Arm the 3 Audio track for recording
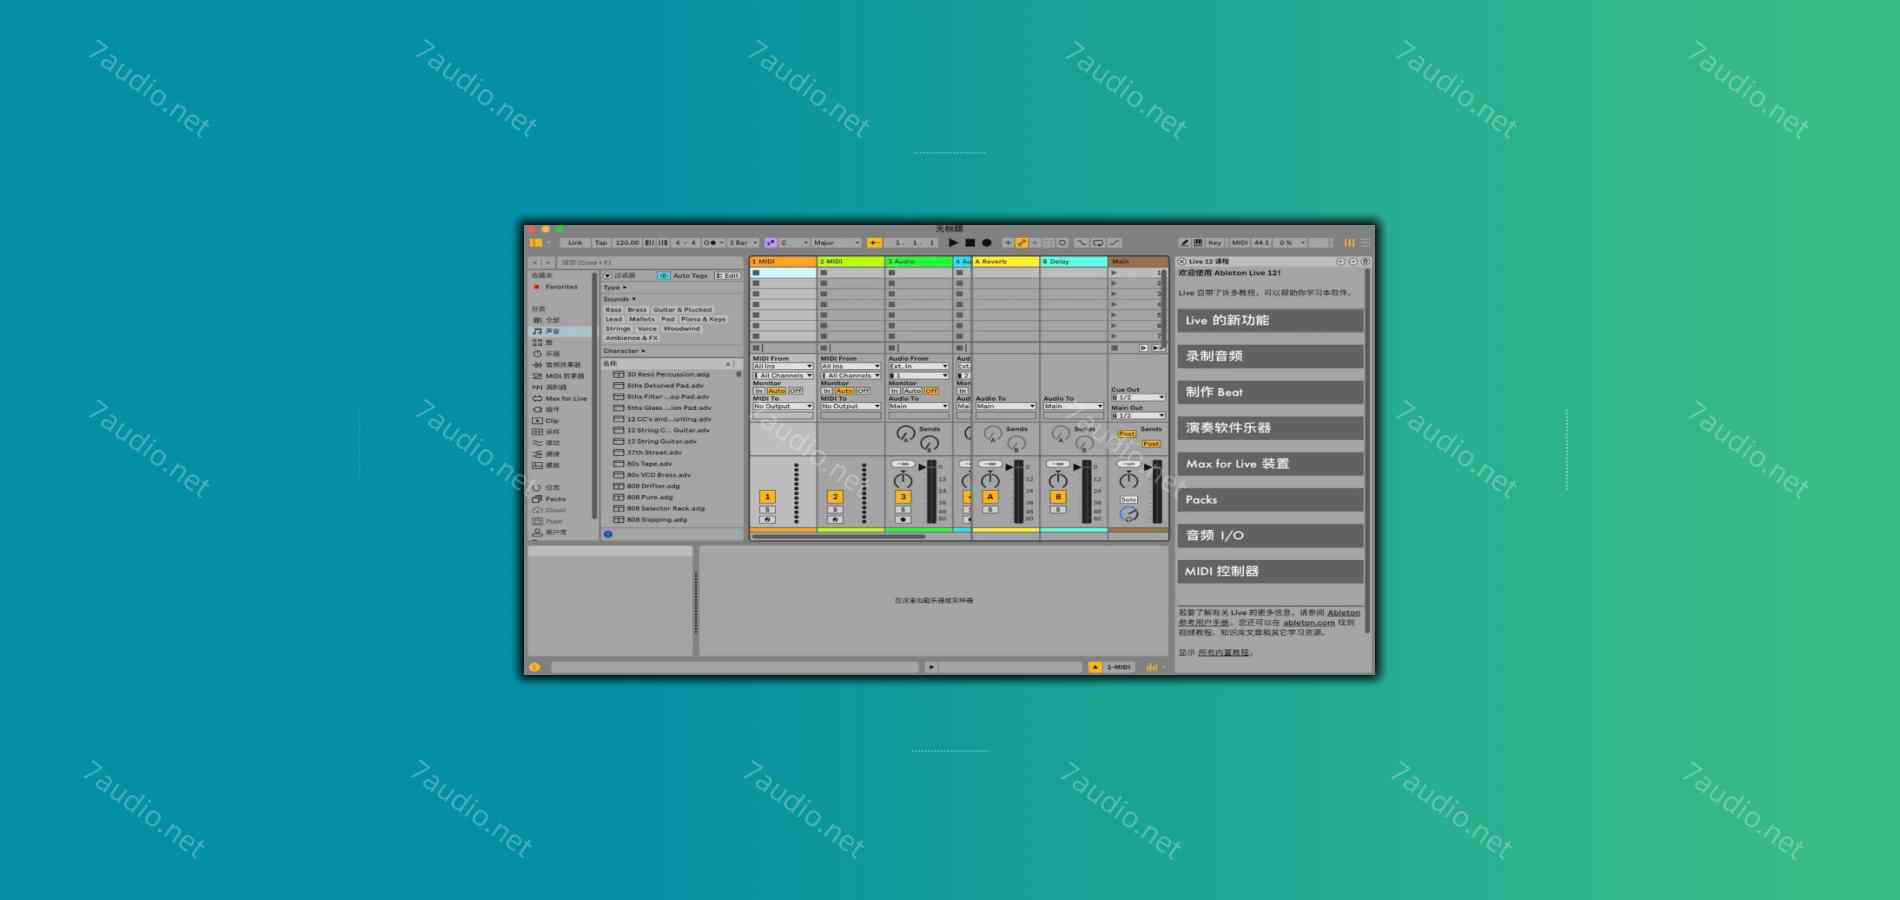 [x=901, y=519]
